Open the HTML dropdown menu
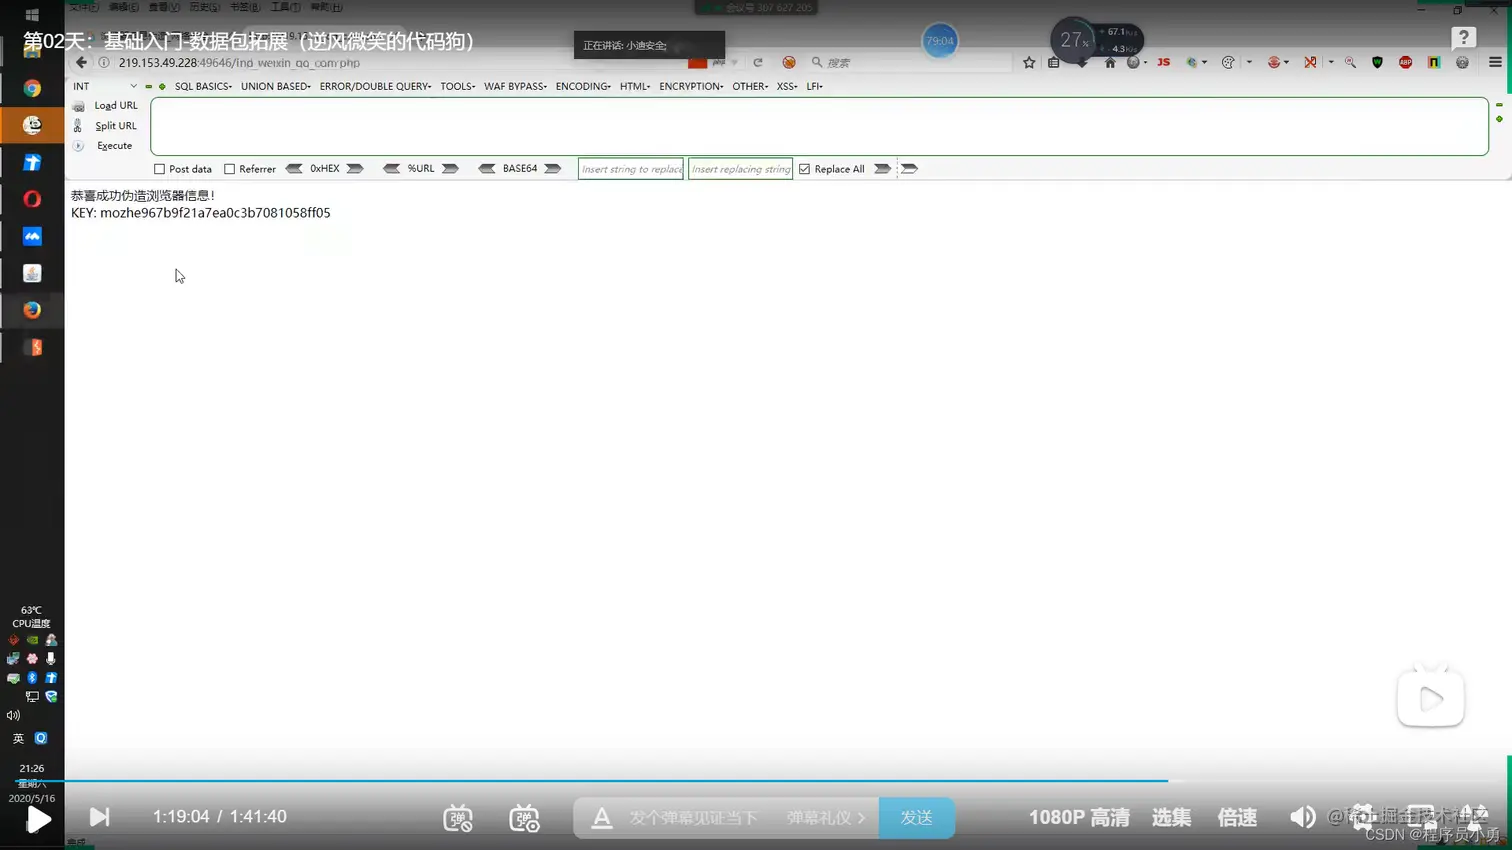Image resolution: width=1512 pixels, height=850 pixels. pos(635,86)
